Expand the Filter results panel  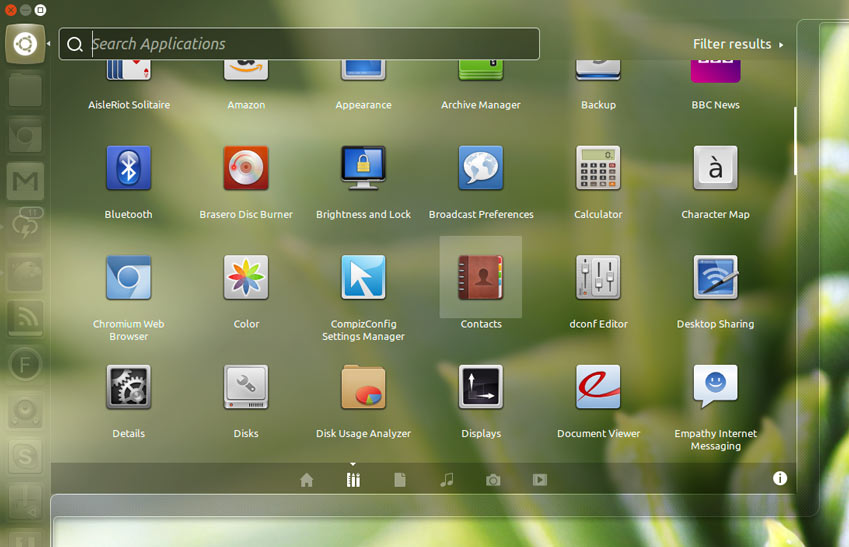click(x=738, y=44)
